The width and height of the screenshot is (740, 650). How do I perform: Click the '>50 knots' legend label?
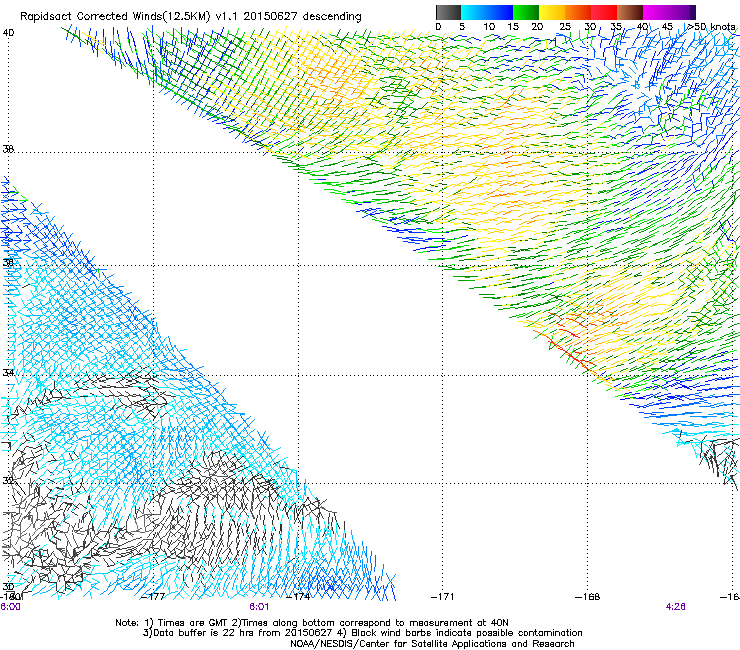(x=711, y=27)
